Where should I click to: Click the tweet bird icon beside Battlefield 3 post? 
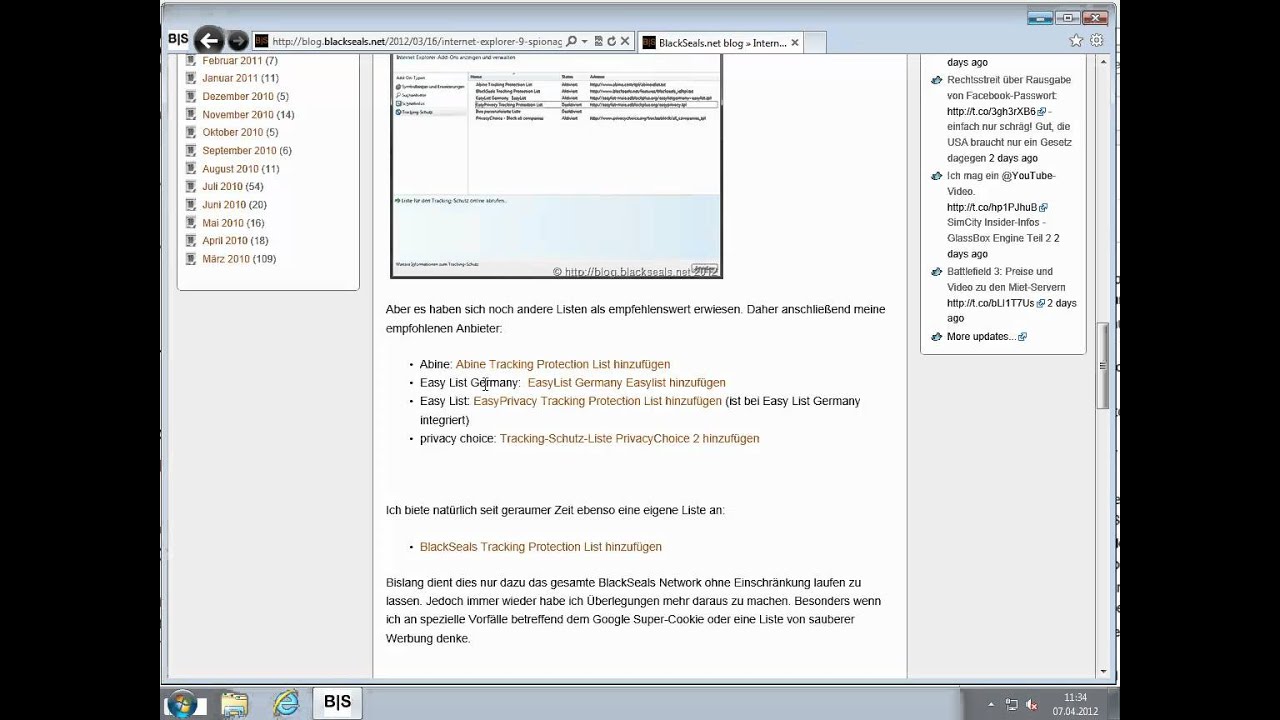tap(936, 272)
